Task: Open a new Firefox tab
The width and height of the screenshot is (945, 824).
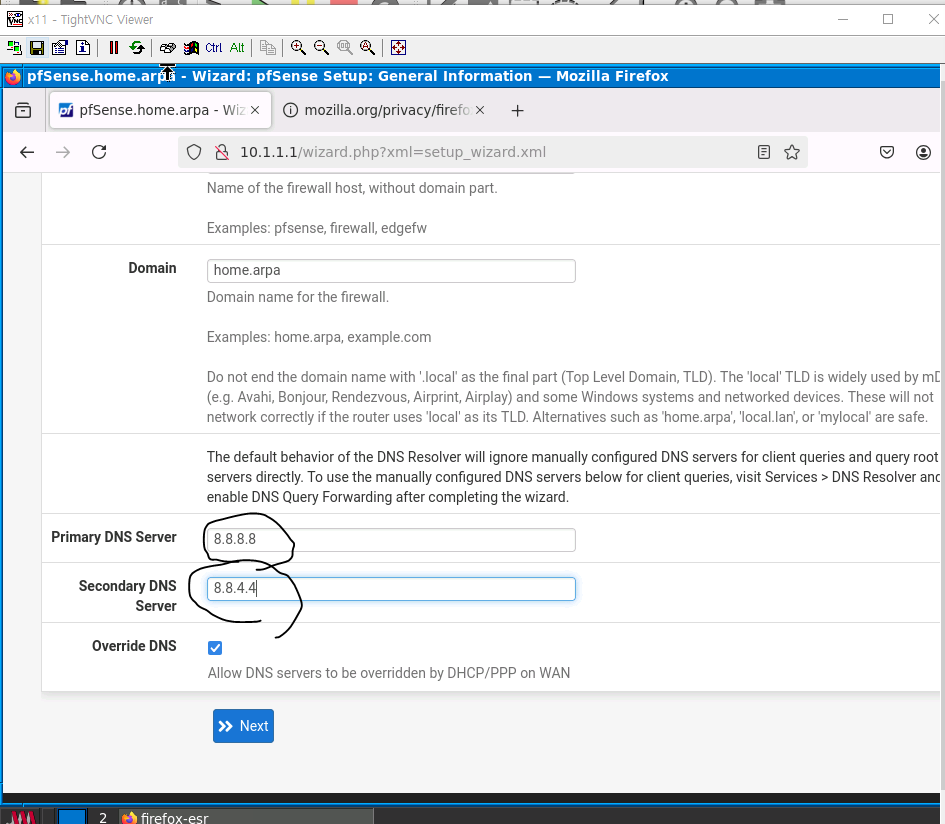Action: point(517,111)
